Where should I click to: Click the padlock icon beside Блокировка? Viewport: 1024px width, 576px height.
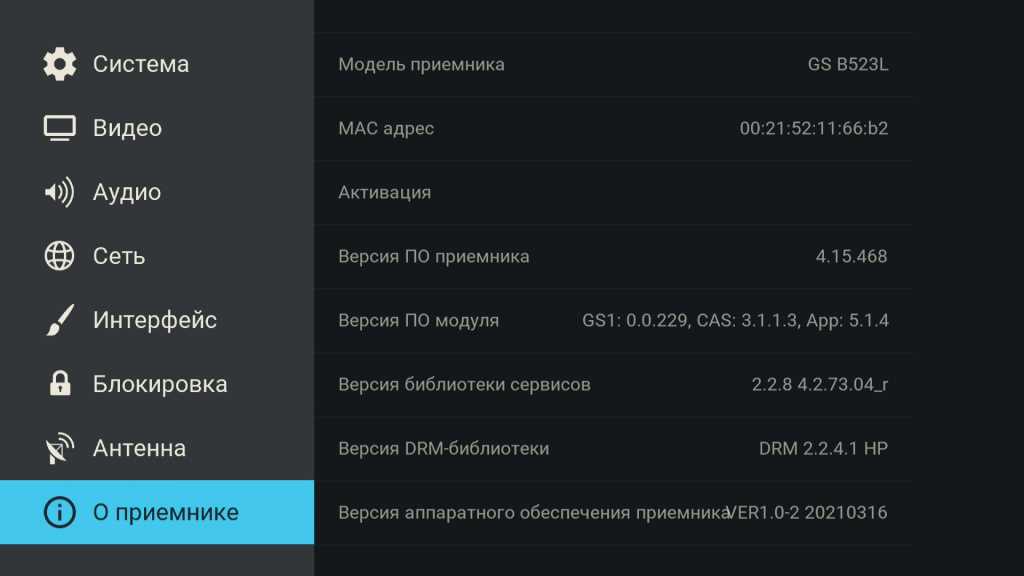click(x=60, y=384)
